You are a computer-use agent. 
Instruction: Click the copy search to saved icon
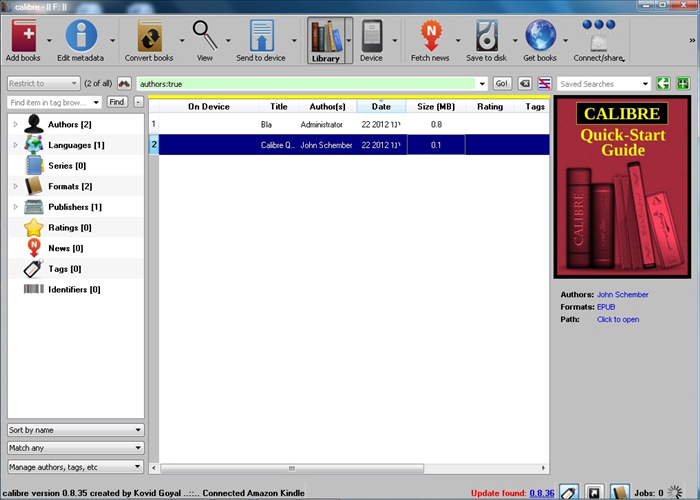[x=663, y=83]
